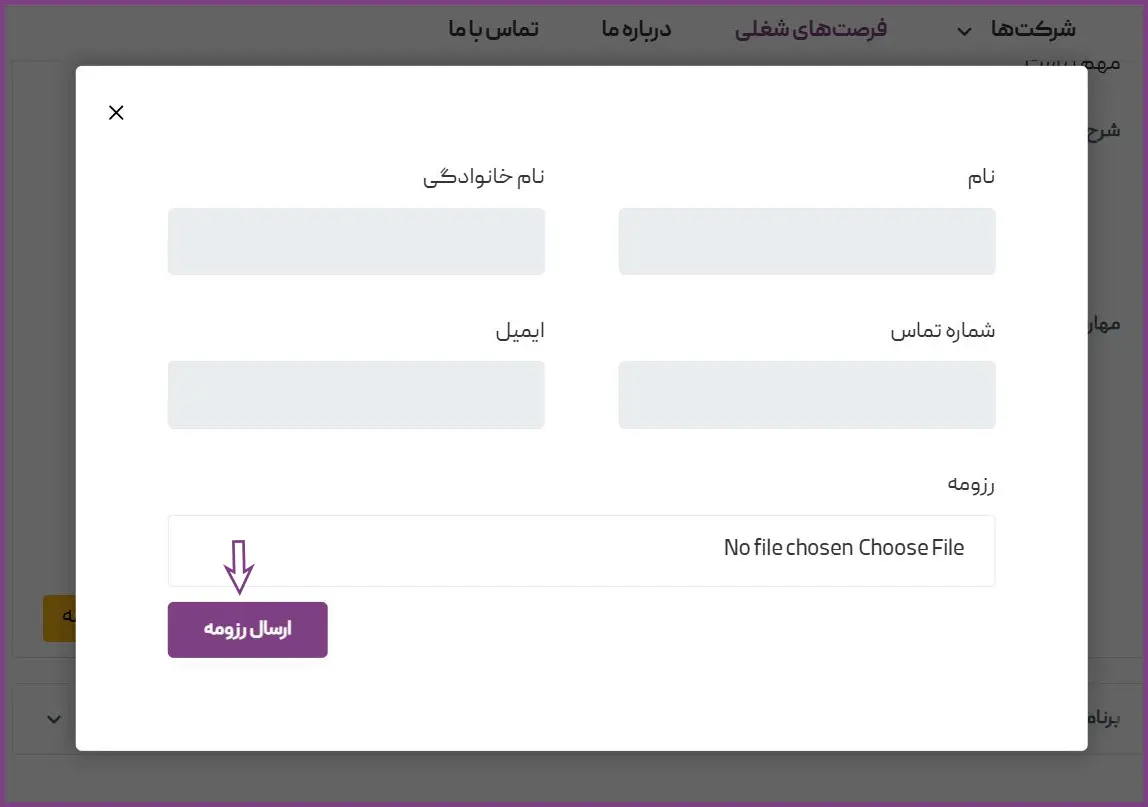The image size is (1148, 807).
Task: Go to فرصت‌های شغلی in navigation
Action: pyautogui.click(x=811, y=29)
